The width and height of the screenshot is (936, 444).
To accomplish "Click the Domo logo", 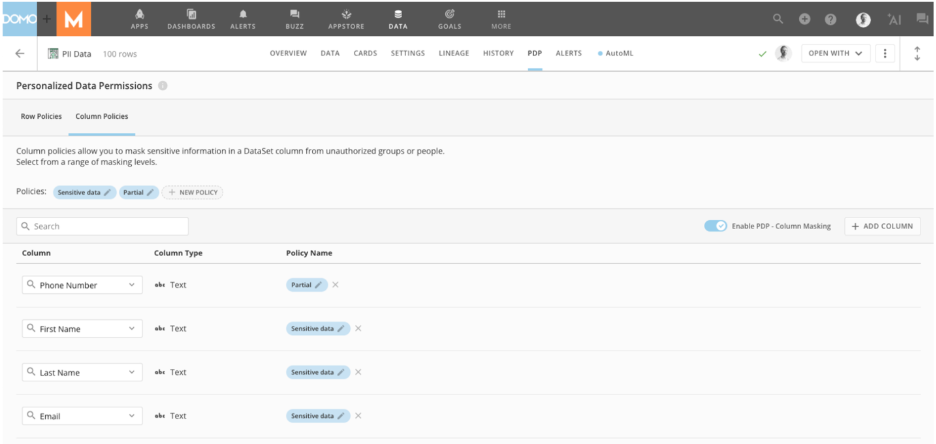I will coord(19,19).
